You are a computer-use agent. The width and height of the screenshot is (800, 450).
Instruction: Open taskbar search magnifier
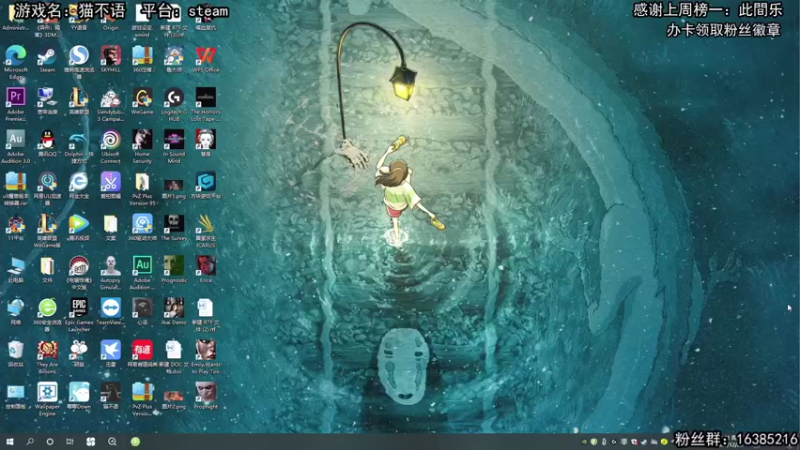pyautogui.click(x=30, y=442)
